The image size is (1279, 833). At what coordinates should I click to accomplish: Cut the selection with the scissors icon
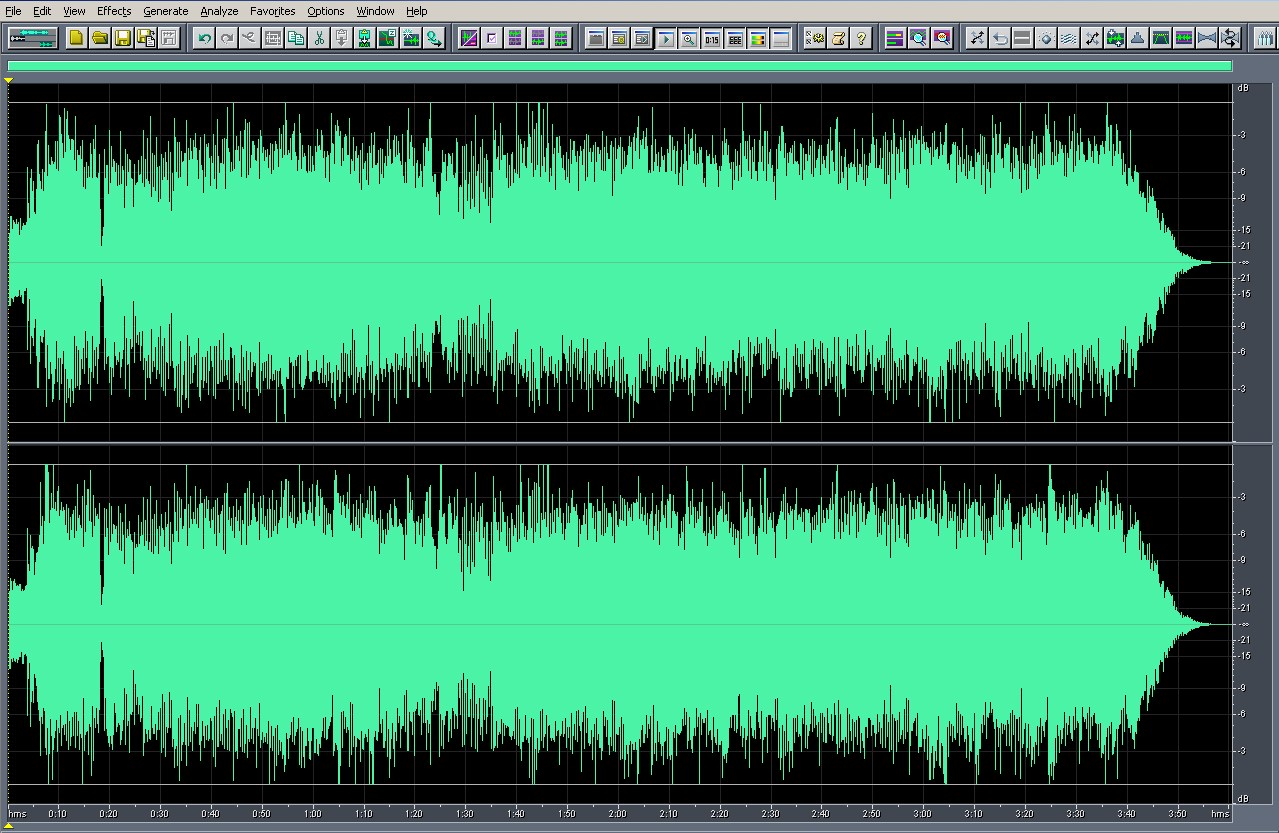[x=319, y=38]
